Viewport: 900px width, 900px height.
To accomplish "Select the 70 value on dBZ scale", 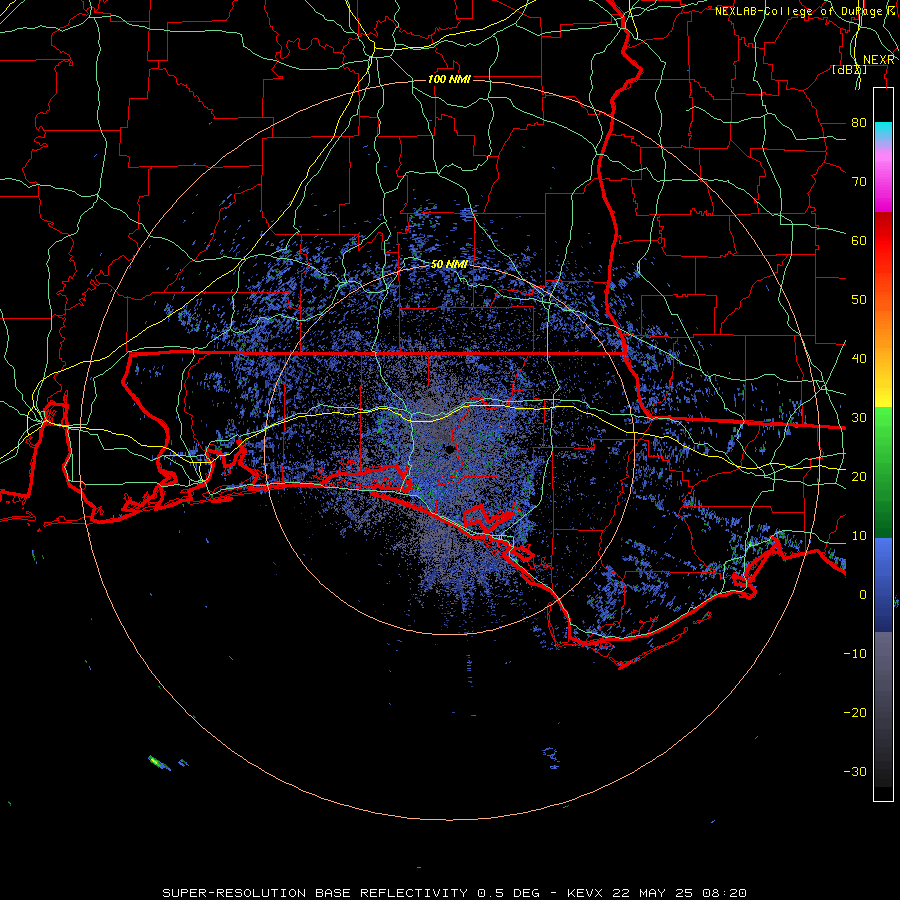I will (859, 182).
